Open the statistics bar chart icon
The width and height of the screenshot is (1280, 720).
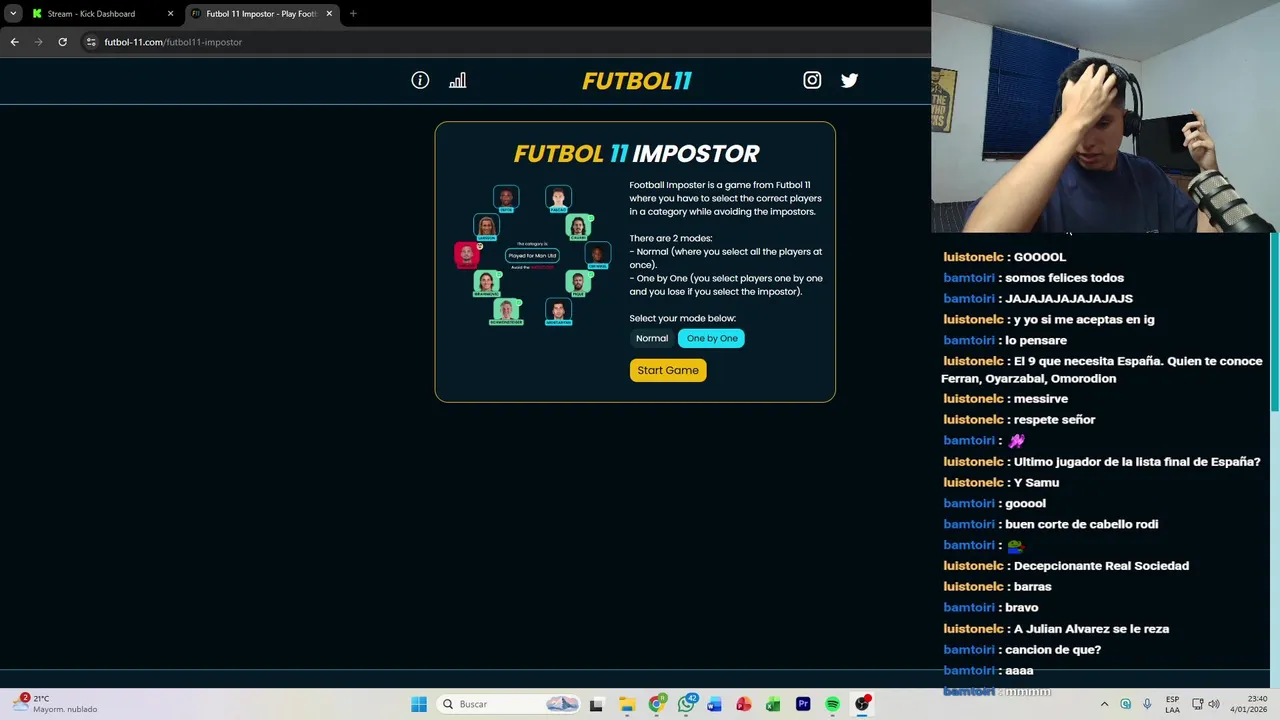(458, 80)
